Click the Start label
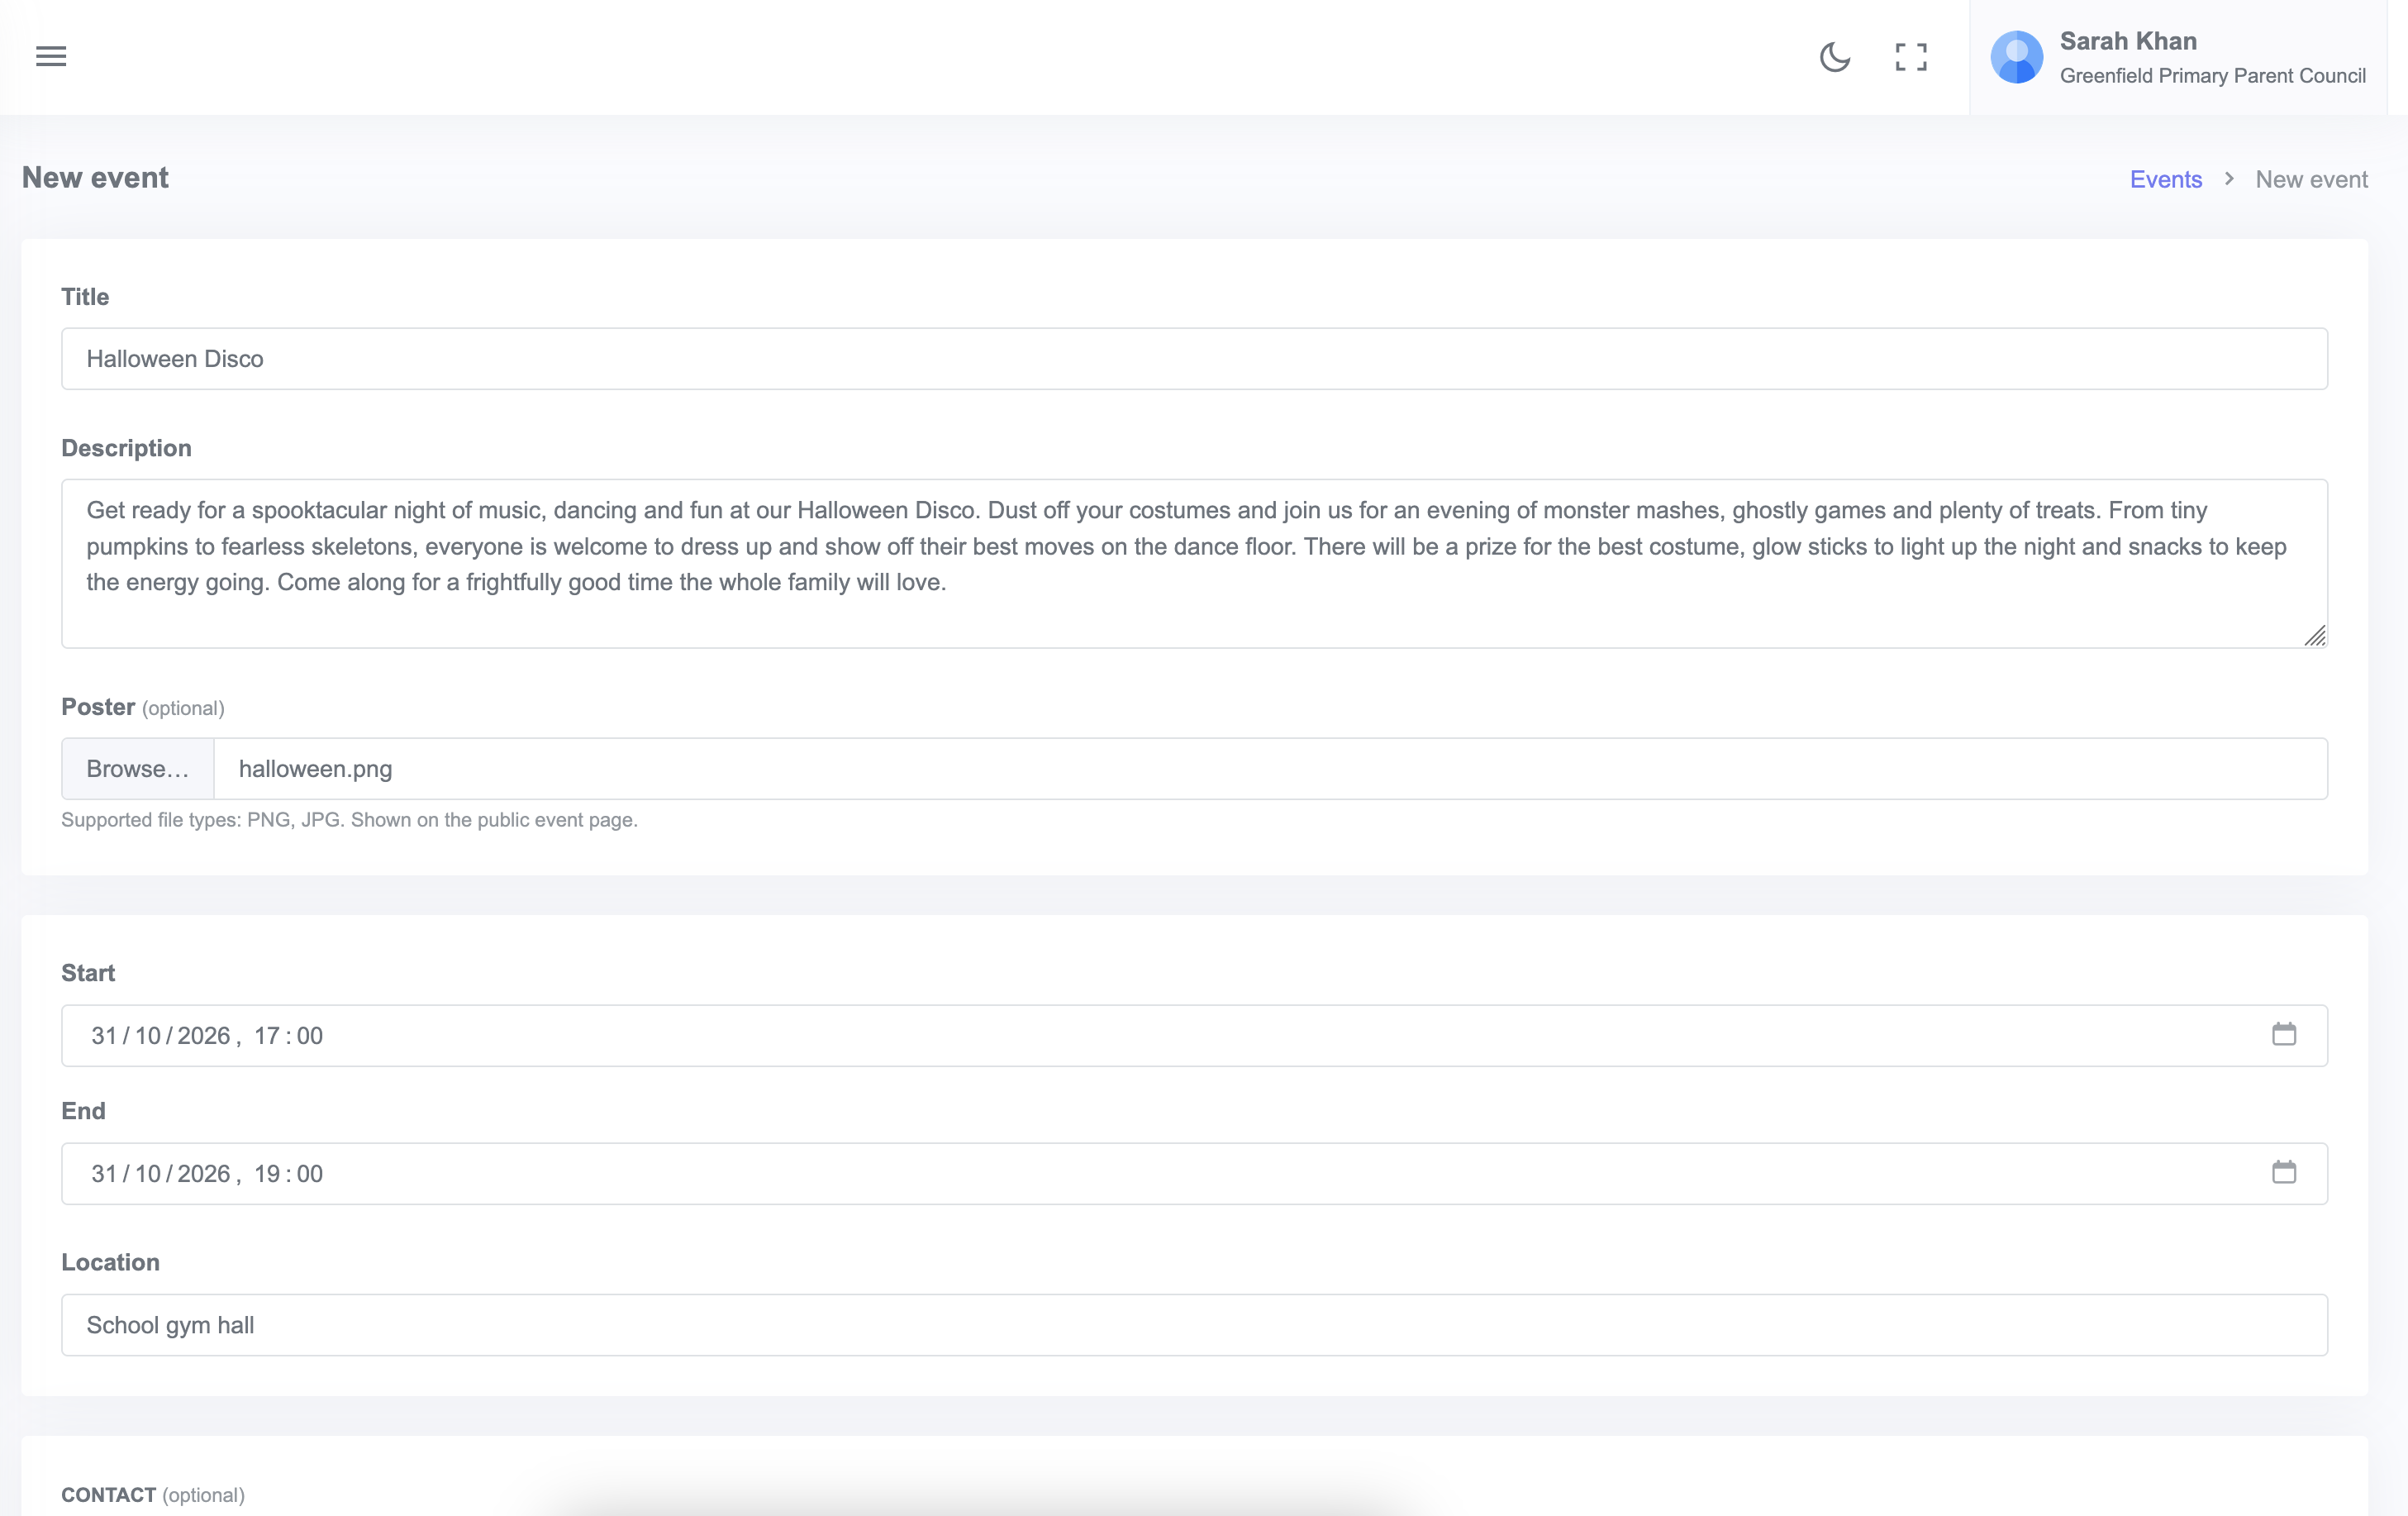The height and width of the screenshot is (1516, 2408). [x=88, y=973]
